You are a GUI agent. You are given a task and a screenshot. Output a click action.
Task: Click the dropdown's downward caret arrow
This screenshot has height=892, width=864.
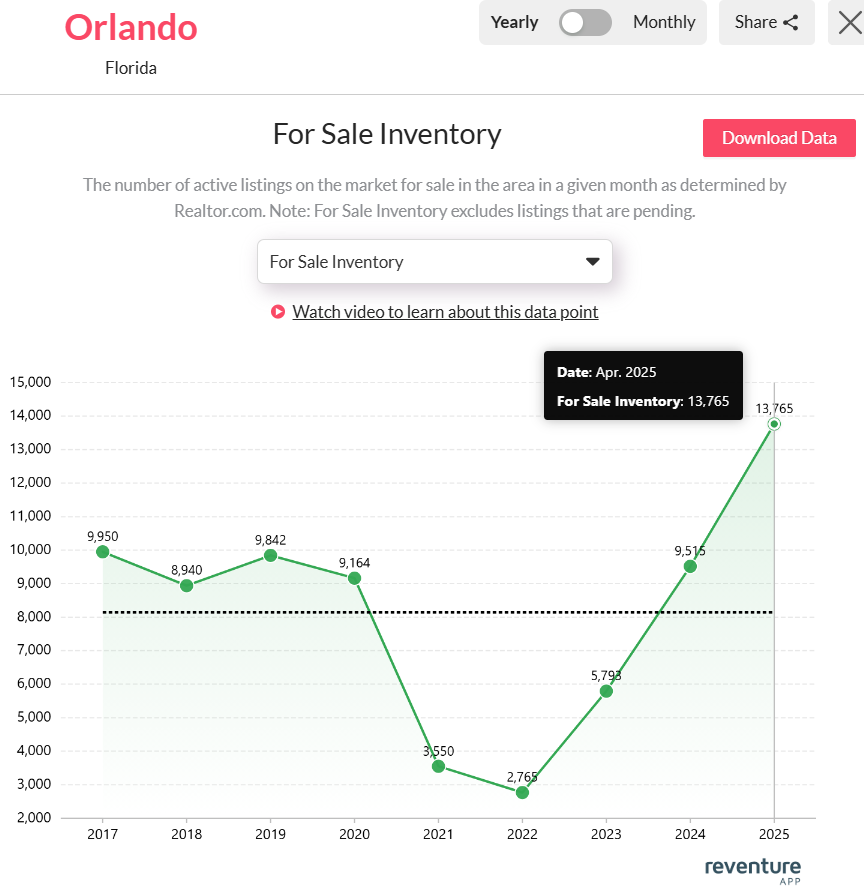pyautogui.click(x=591, y=261)
